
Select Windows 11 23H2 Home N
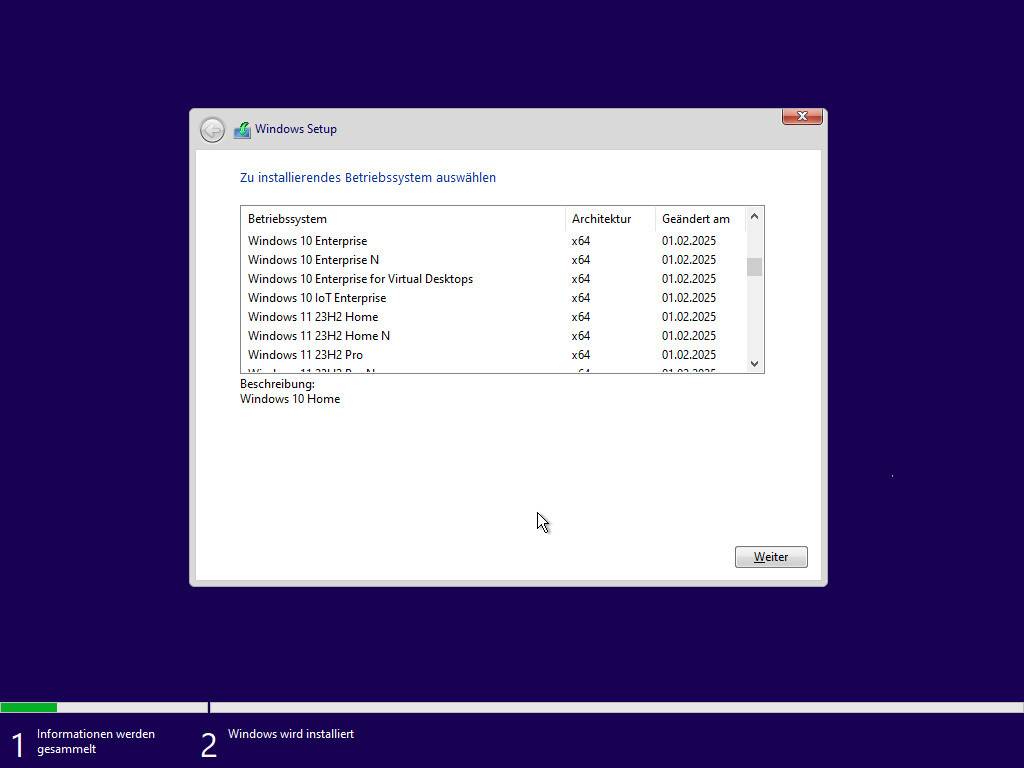point(318,336)
